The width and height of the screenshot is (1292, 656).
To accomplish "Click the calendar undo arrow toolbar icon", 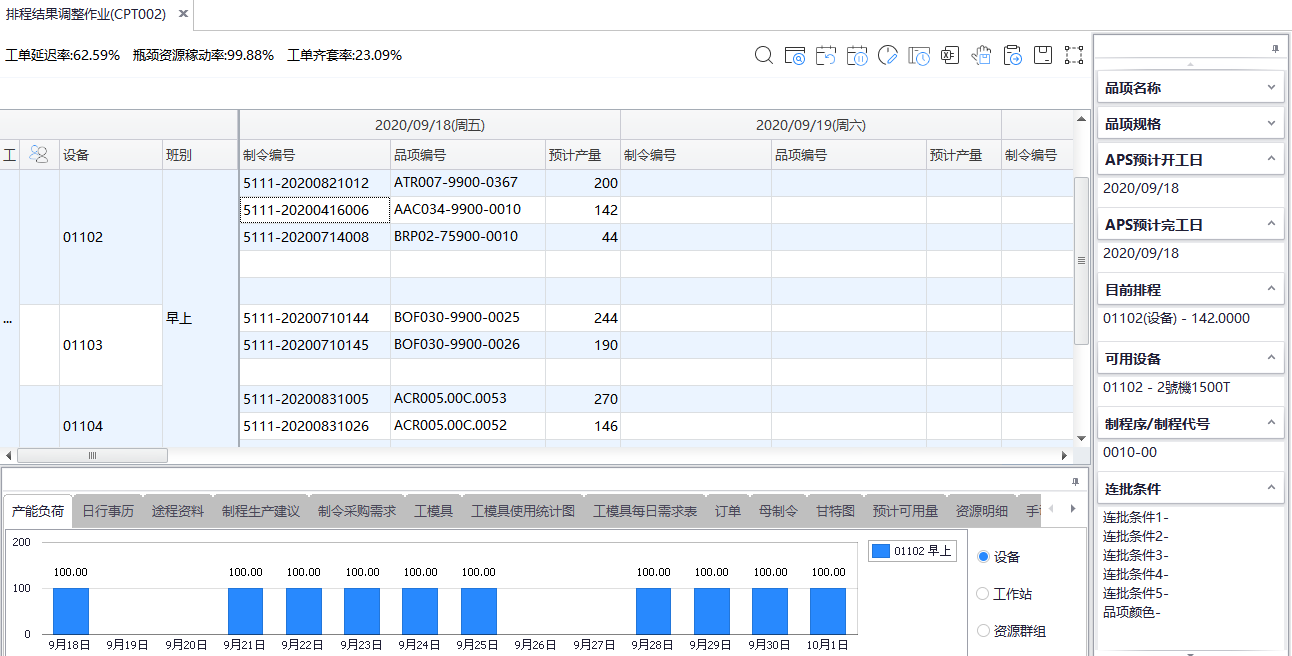I will 826,56.
